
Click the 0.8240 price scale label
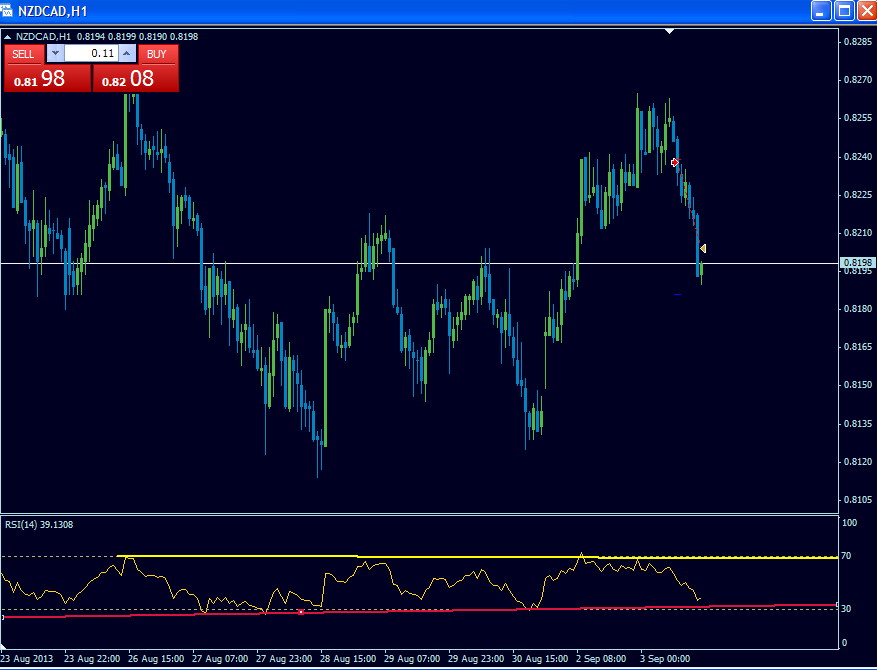pos(858,157)
